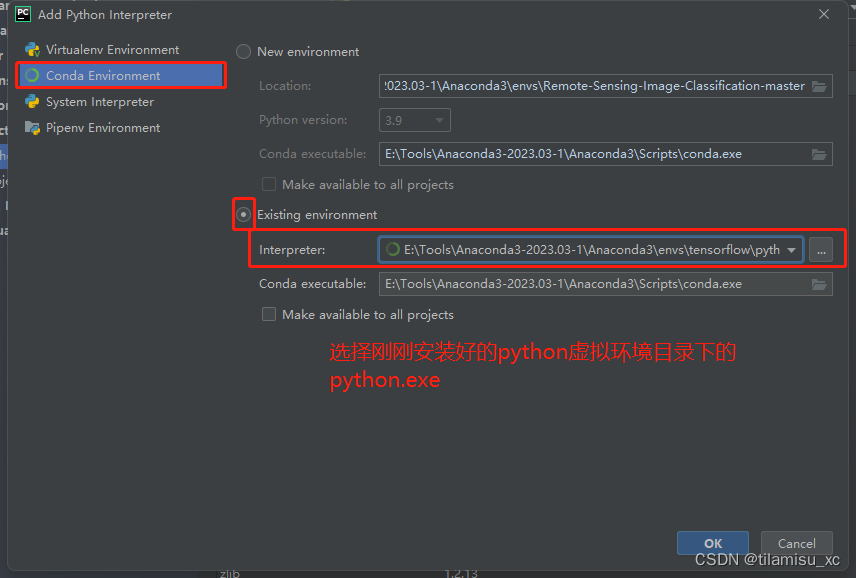Click folder icon in New environment's Conda executable field
856x578 pixels.
click(x=819, y=154)
